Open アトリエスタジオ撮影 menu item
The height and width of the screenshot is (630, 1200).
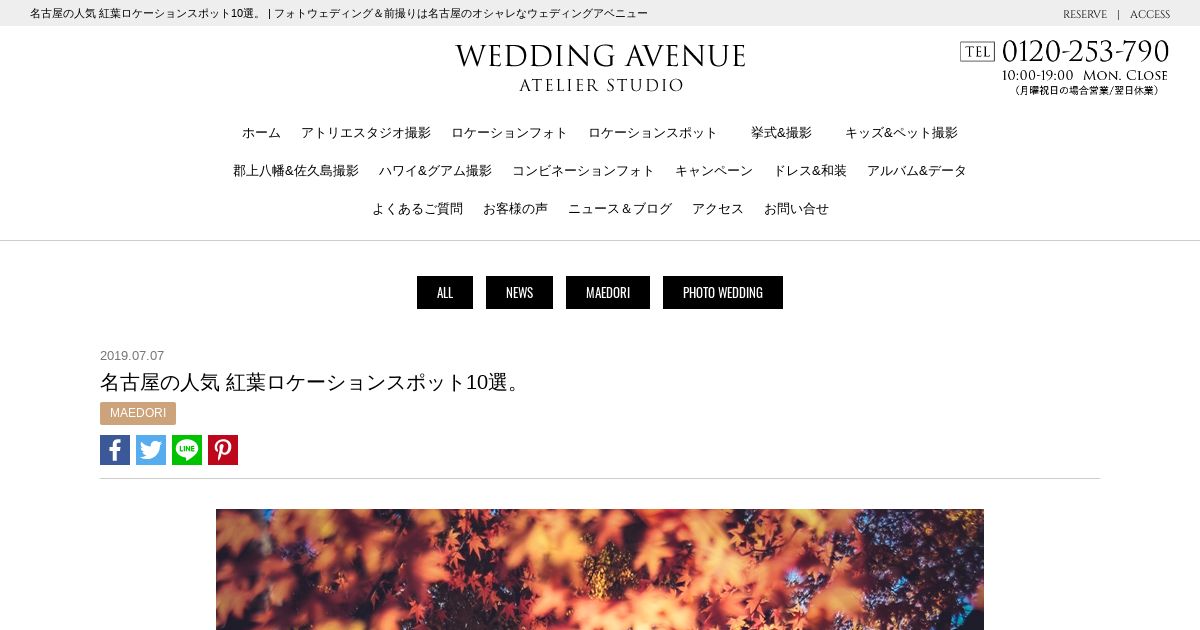click(366, 133)
